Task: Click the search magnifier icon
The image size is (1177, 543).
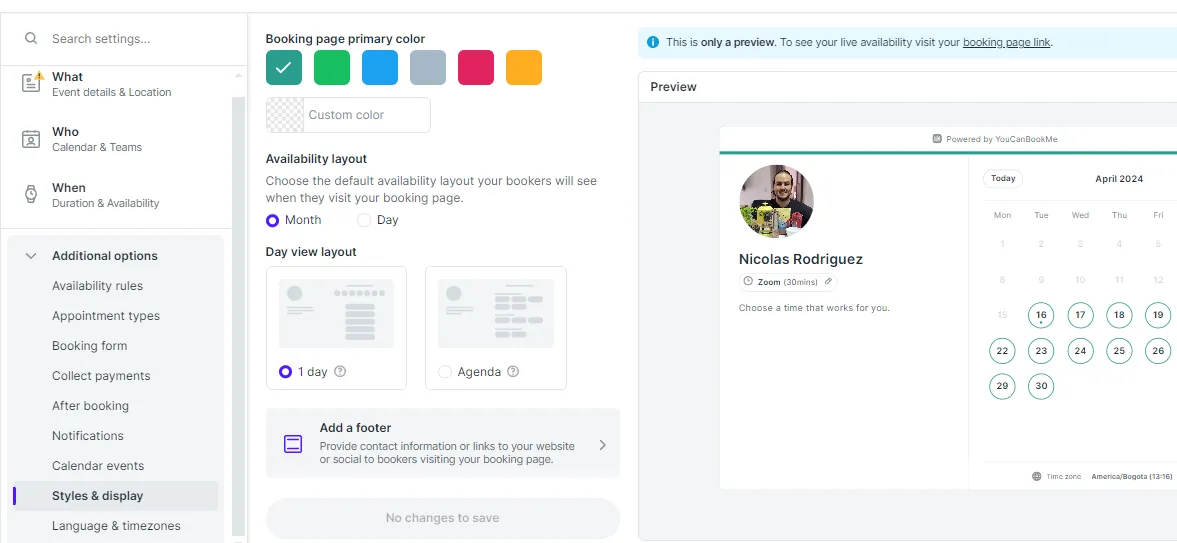Action: [31, 39]
